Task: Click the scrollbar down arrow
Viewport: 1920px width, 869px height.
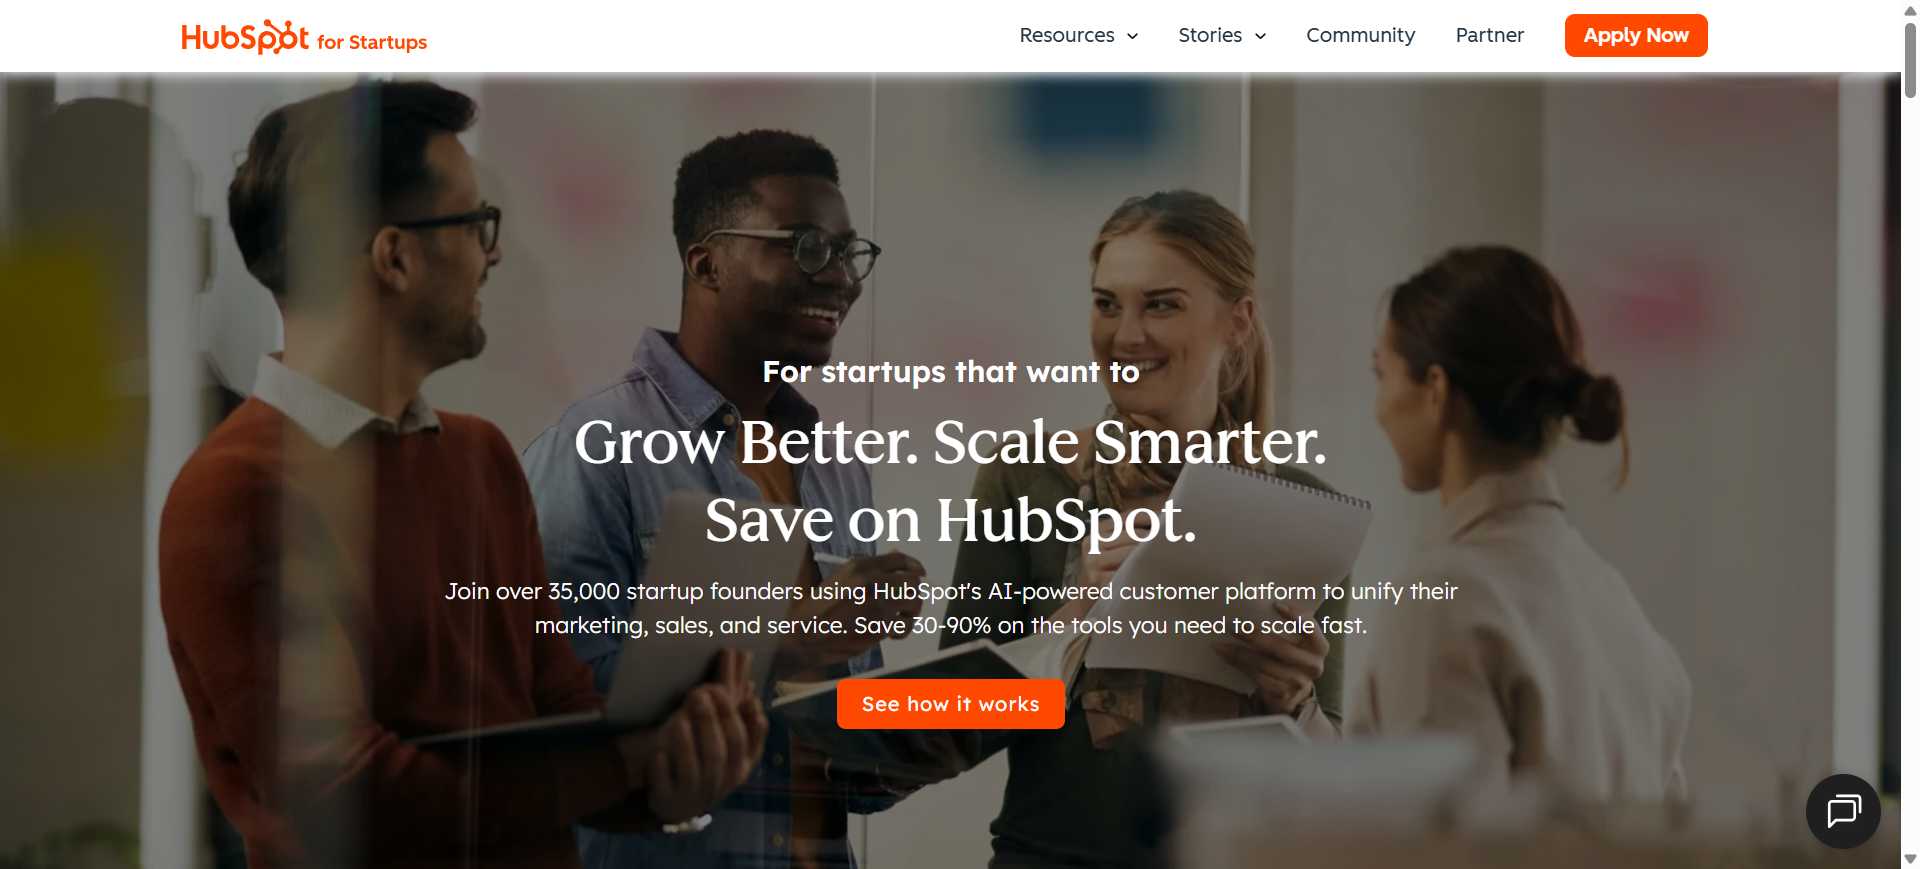Action: (1910, 859)
